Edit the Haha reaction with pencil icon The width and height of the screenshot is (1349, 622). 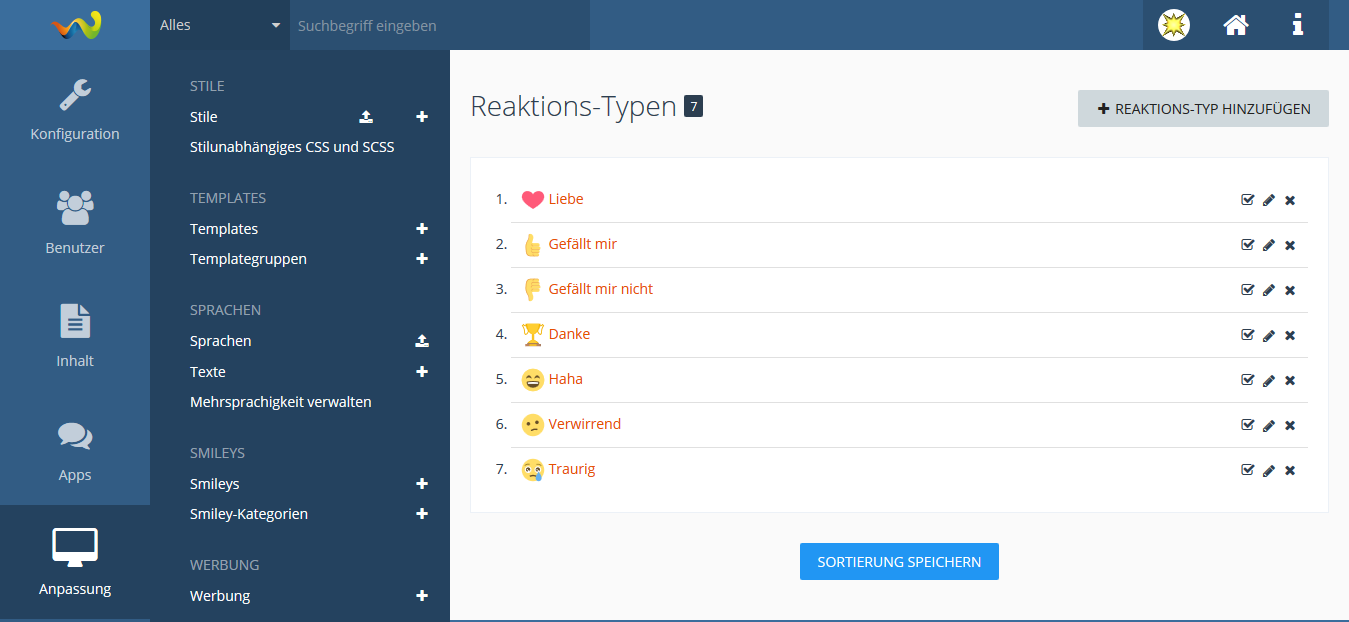1269,380
